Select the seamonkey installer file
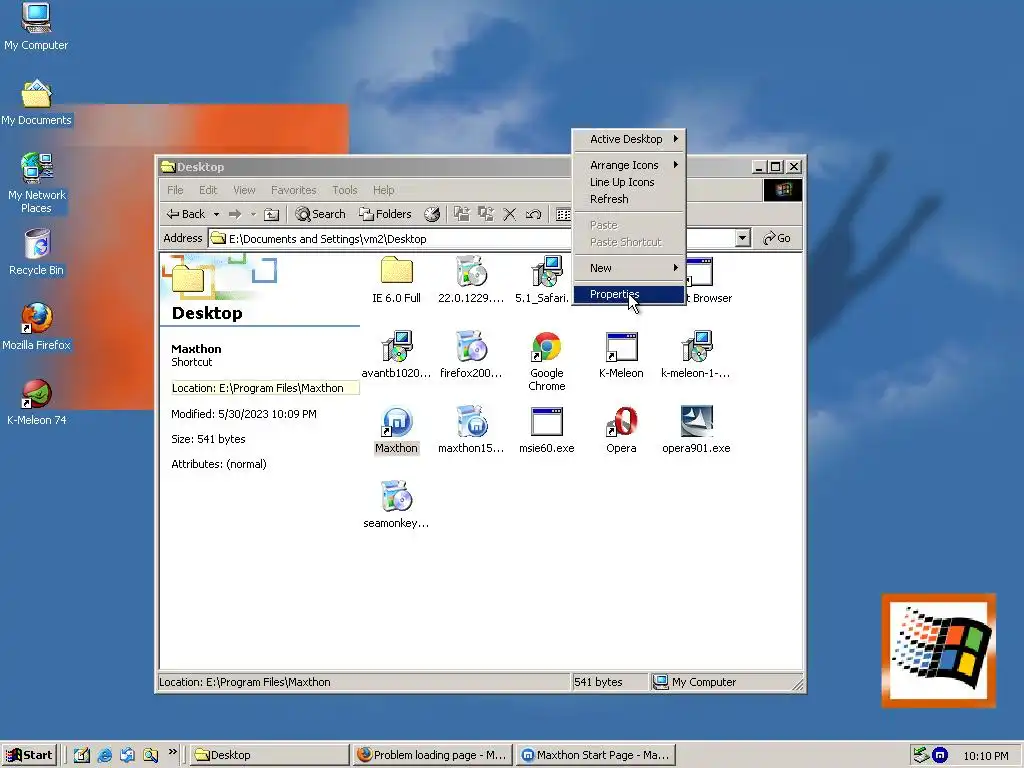Viewport: 1024px width, 768px height. (x=396, y=505)
